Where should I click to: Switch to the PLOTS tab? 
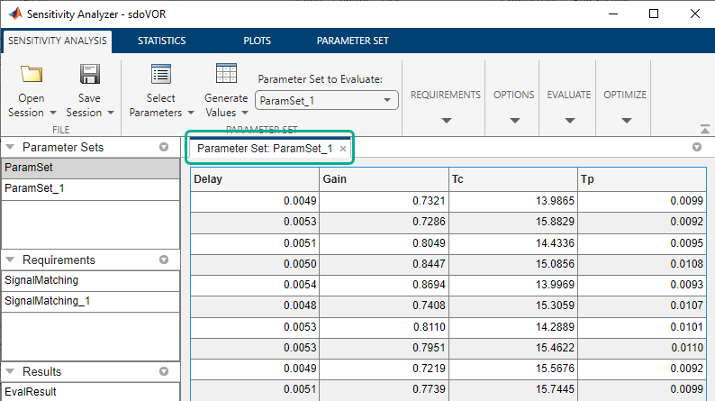(256, 41)
